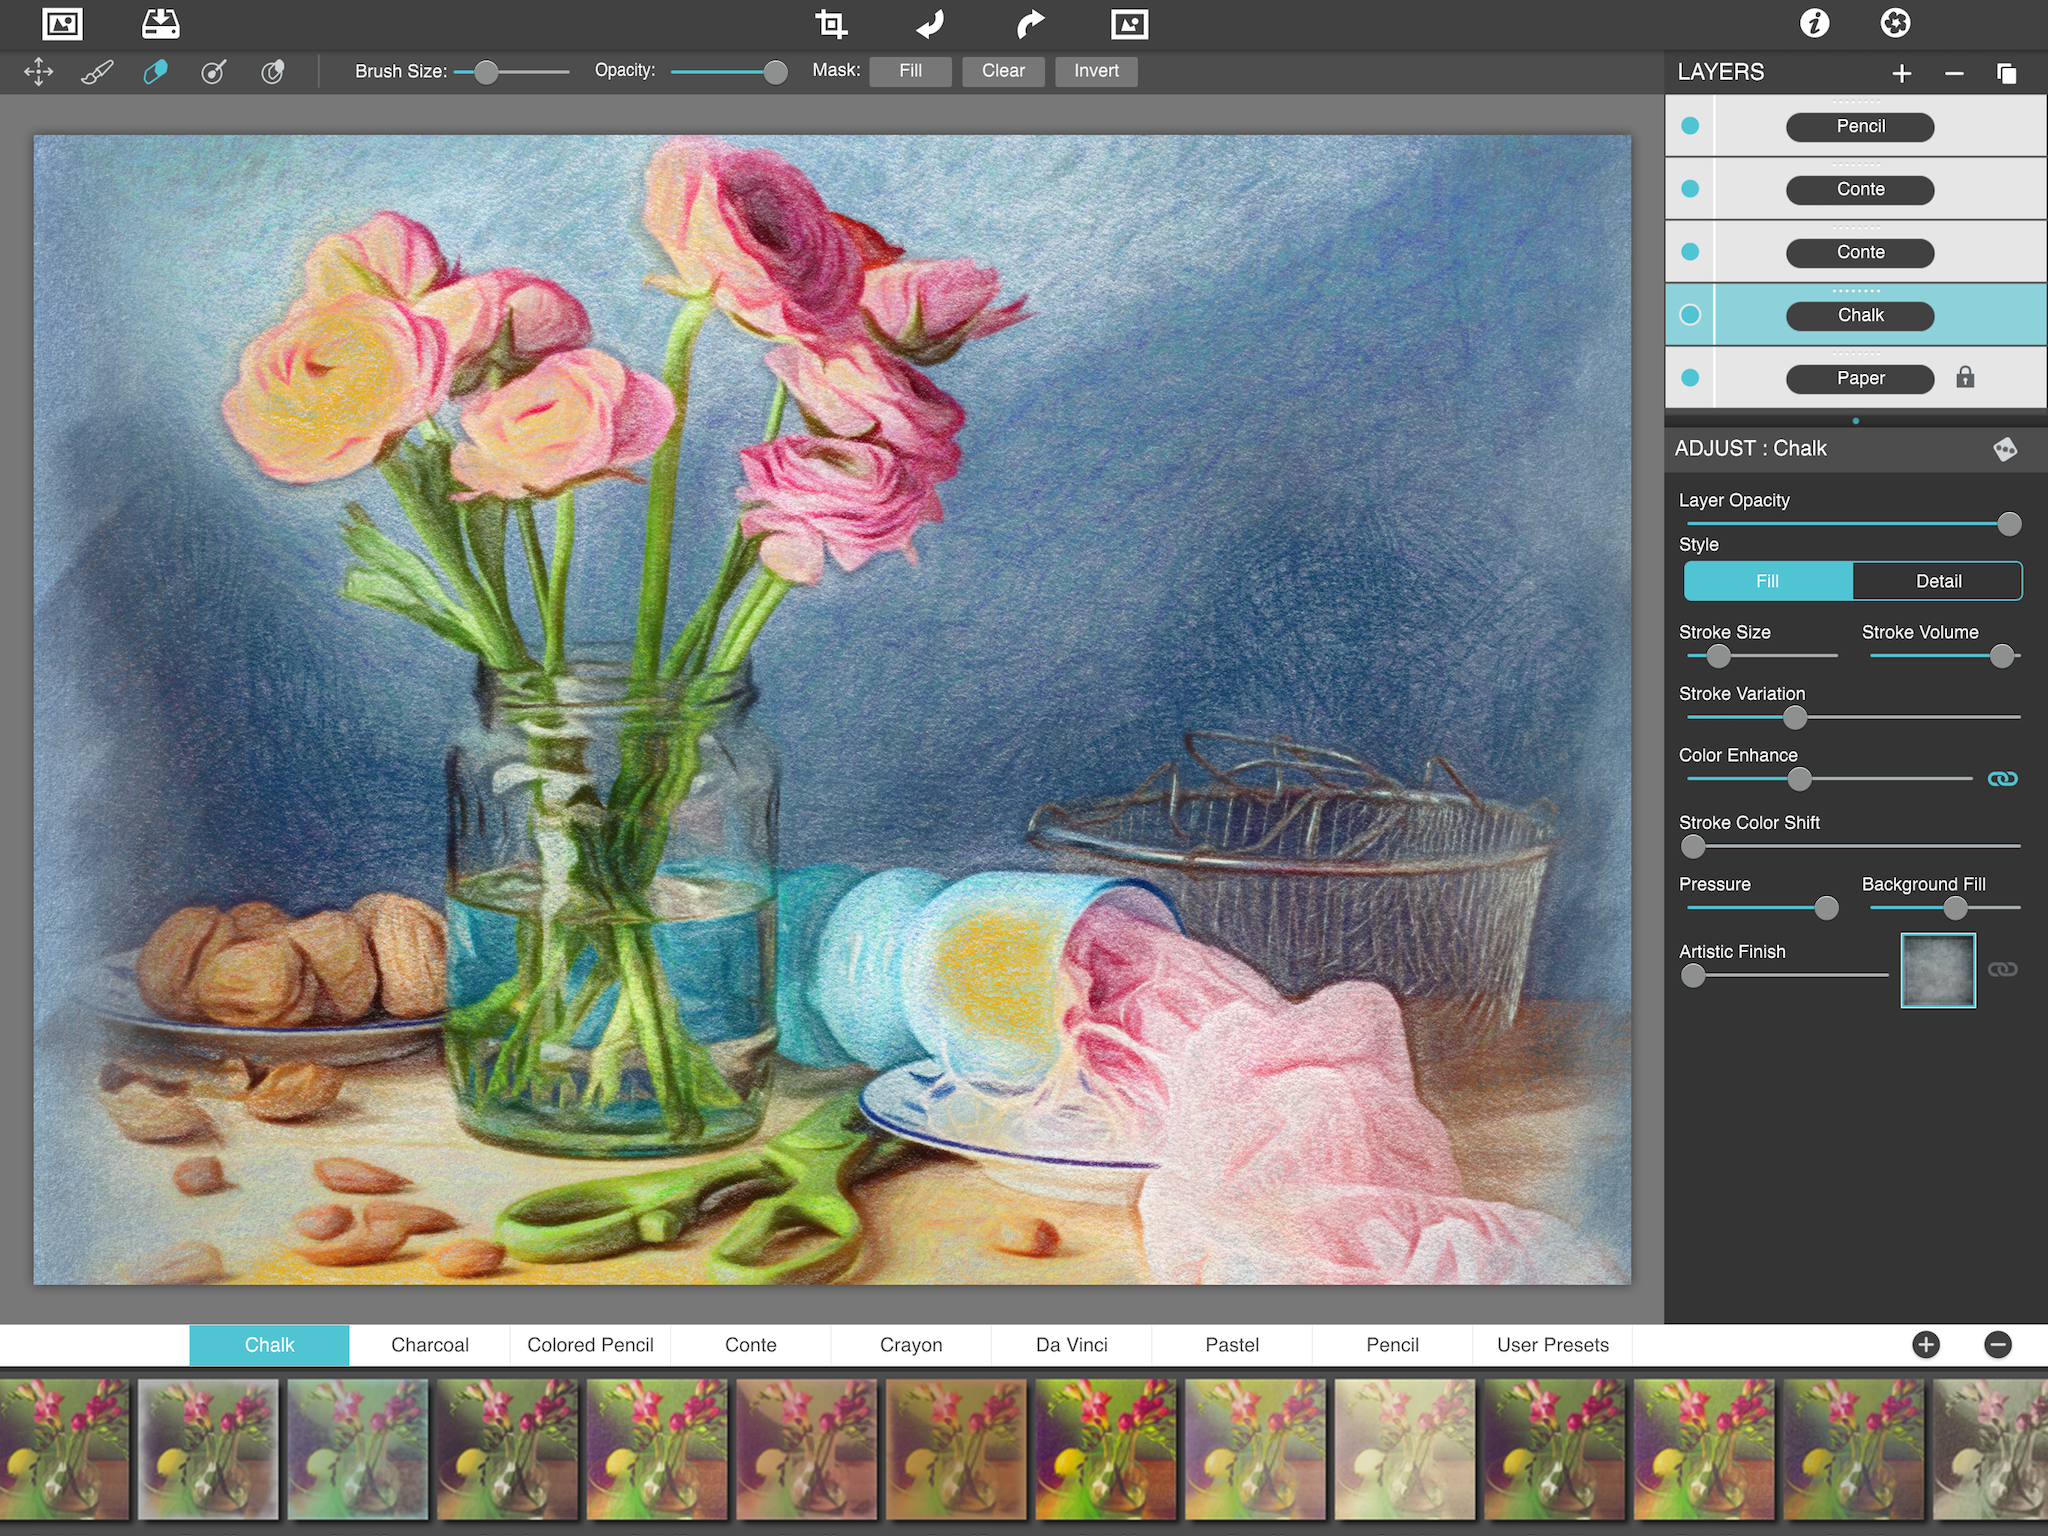Click the Invert mask button
The width and height of the screenshot is (2048, 1536).
pos(1096,71)
